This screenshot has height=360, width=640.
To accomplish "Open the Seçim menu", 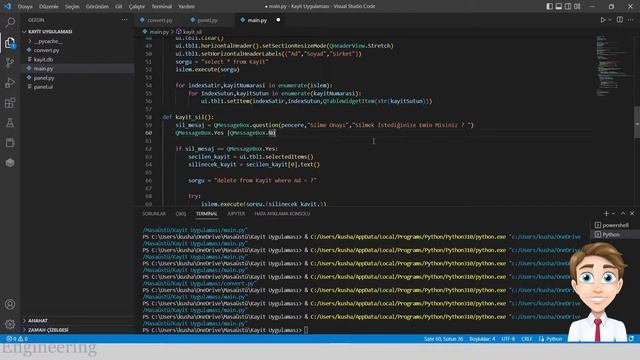I will (x=72, y=7).
